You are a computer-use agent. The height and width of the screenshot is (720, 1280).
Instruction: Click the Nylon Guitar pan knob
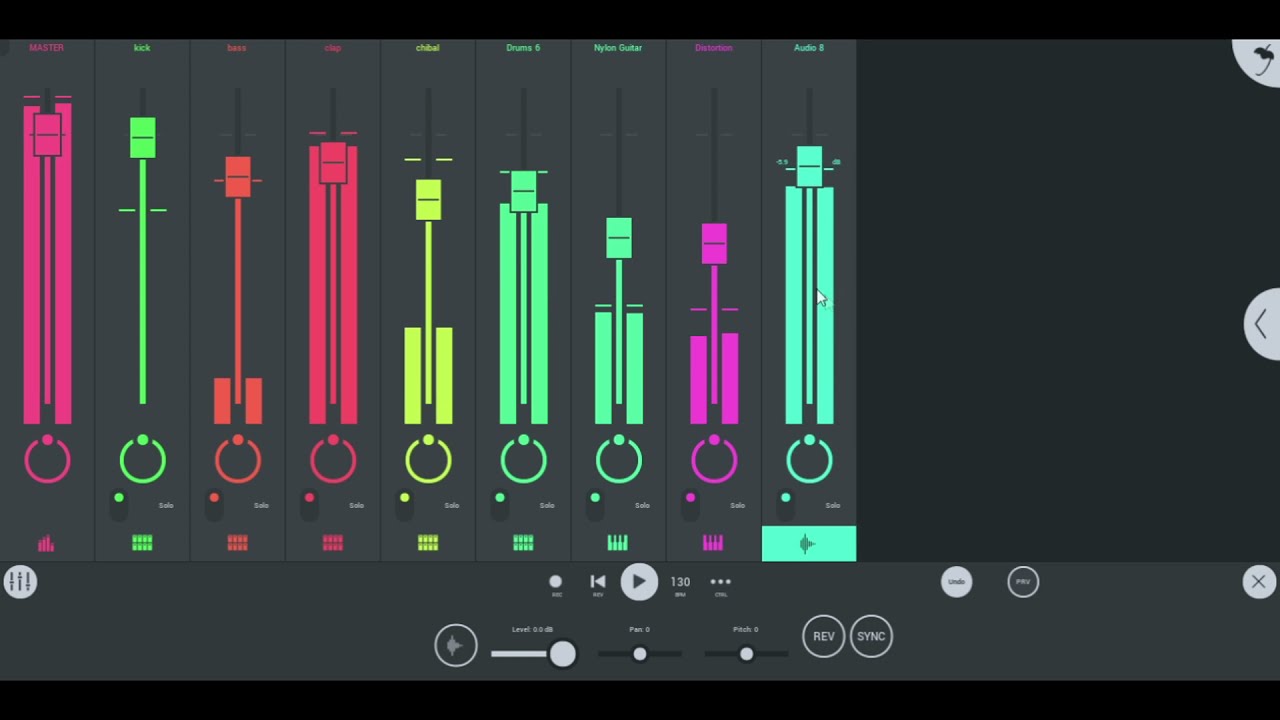click(618, 460)
